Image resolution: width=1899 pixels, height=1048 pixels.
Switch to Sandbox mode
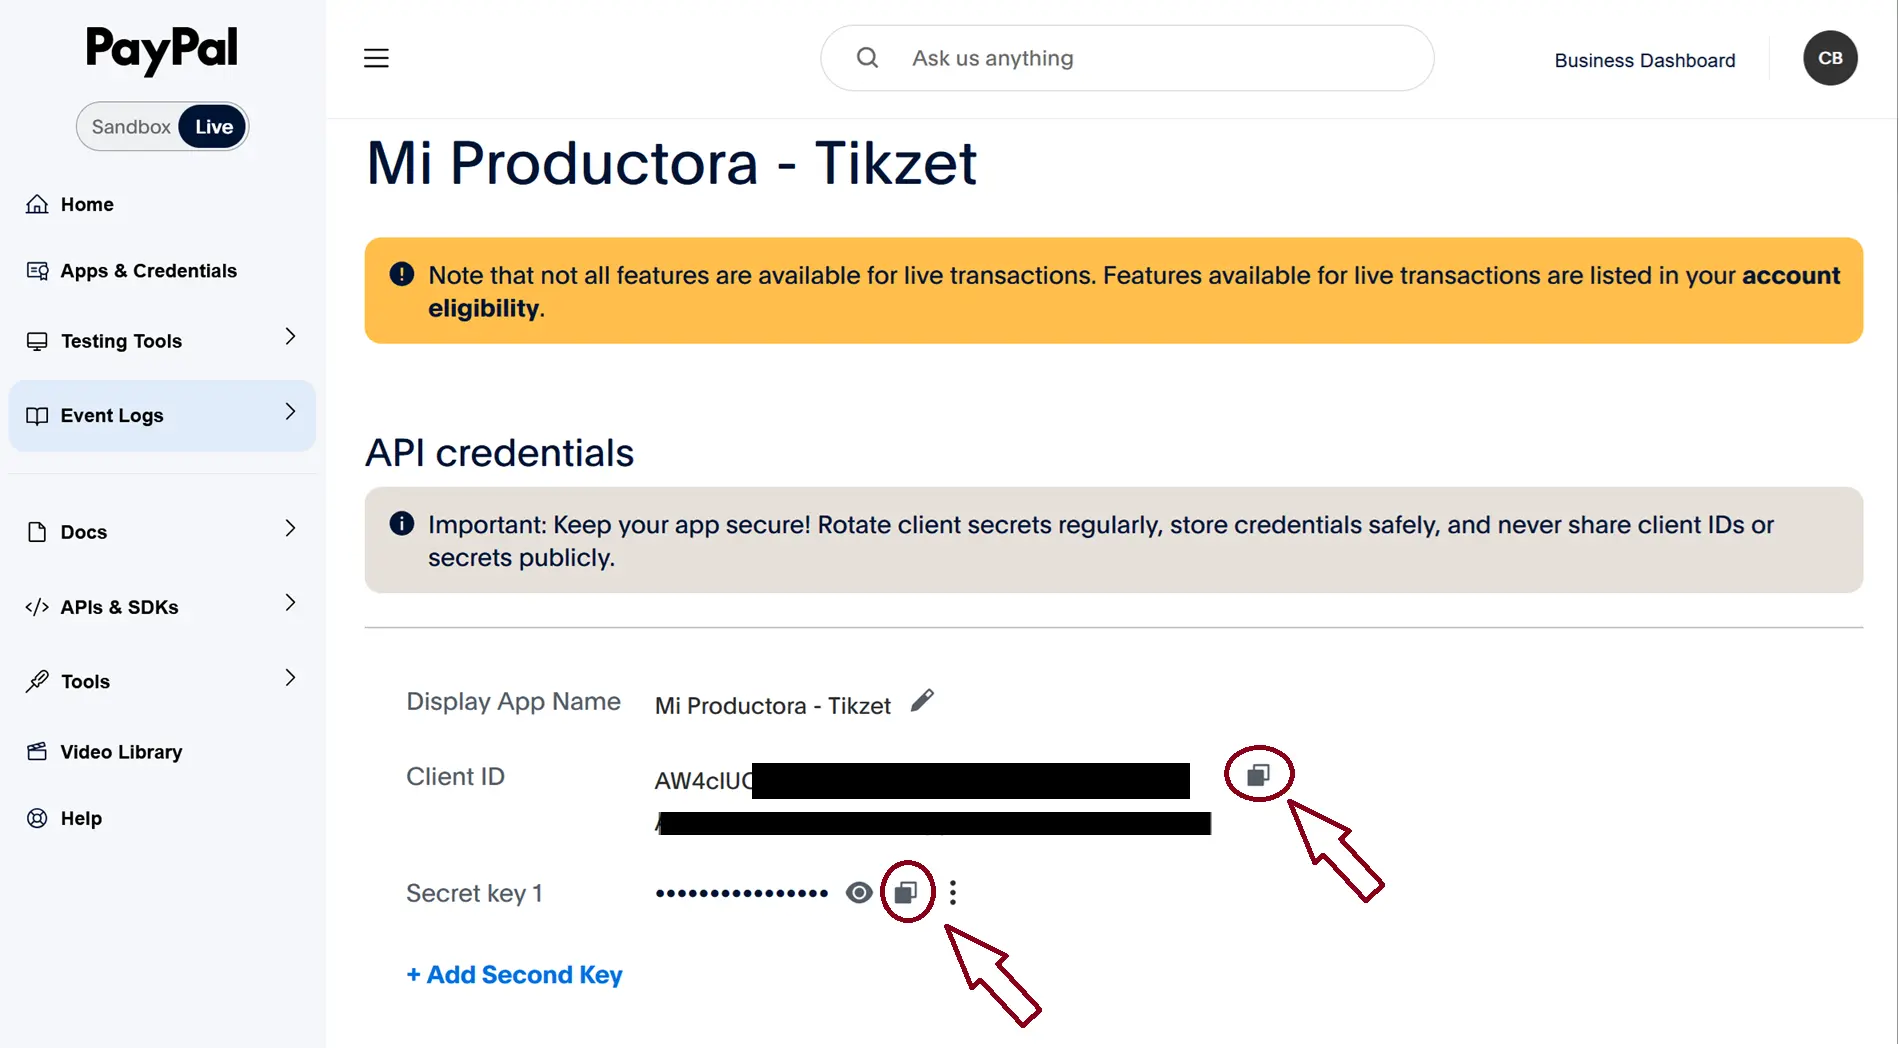click(130, 126)
